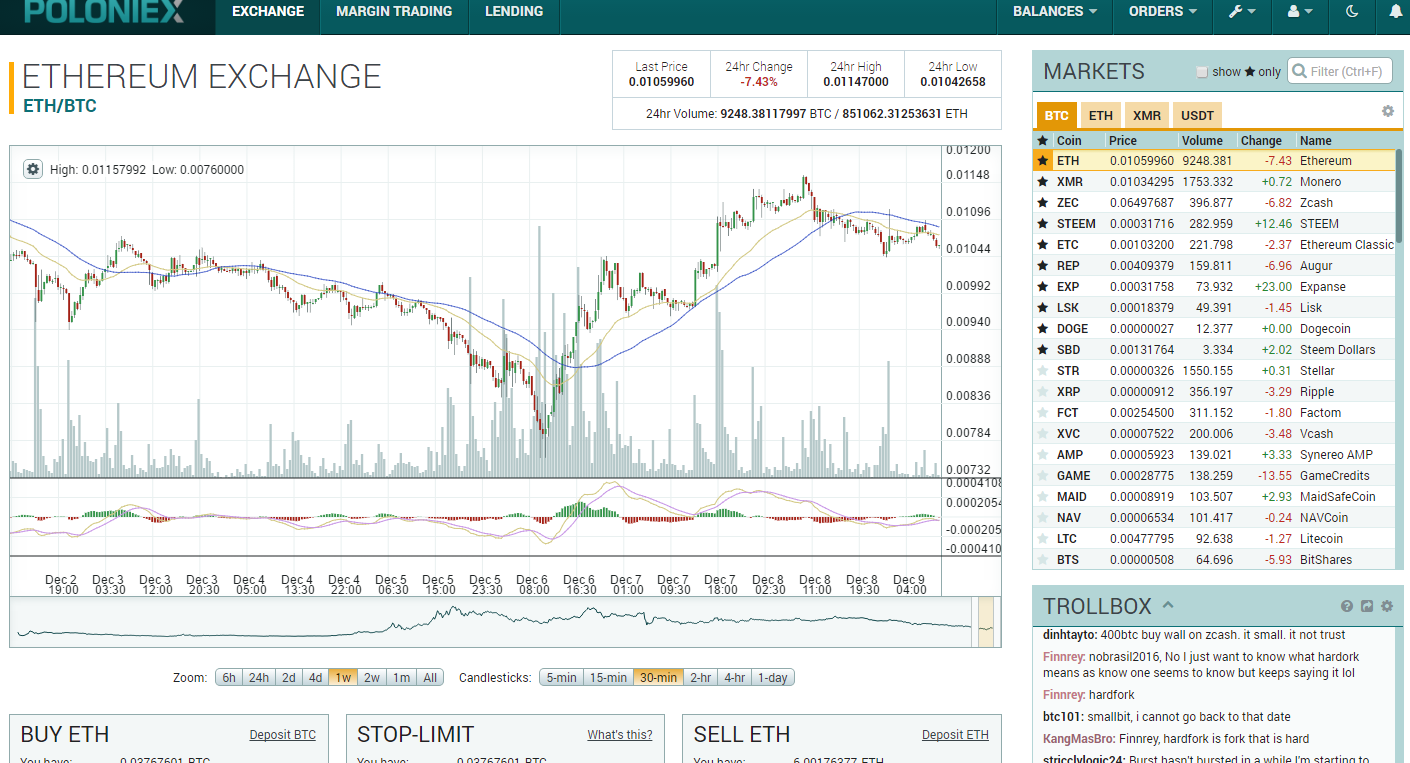Select 1-day candlesticks

(773, 678)
